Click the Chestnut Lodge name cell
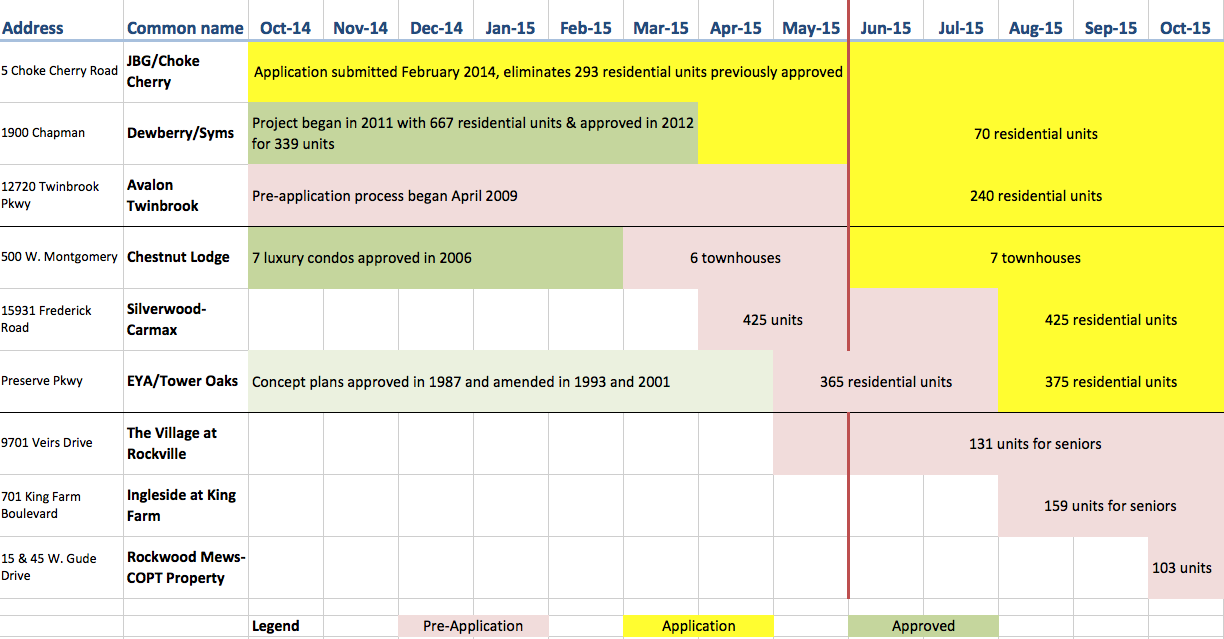Screen dimensions: 1224x639 coord(178,257)
